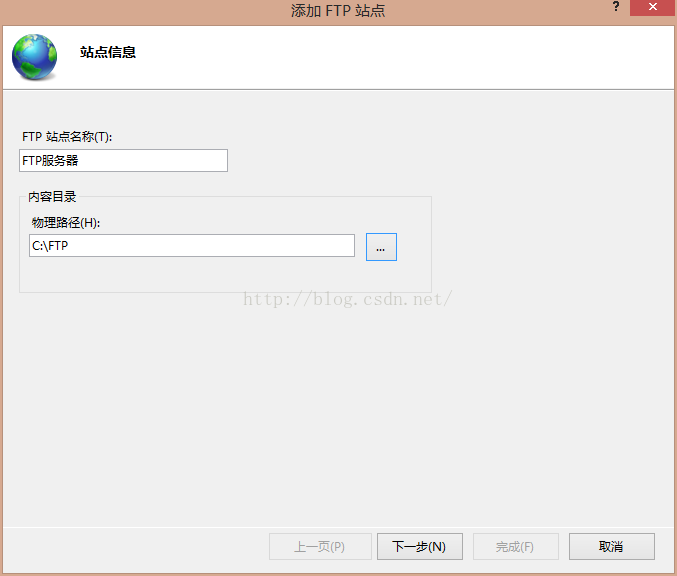Go to next step with 下一步(N)
The height and width of the screenshot is (576, 677).
(x=420, y=547)
